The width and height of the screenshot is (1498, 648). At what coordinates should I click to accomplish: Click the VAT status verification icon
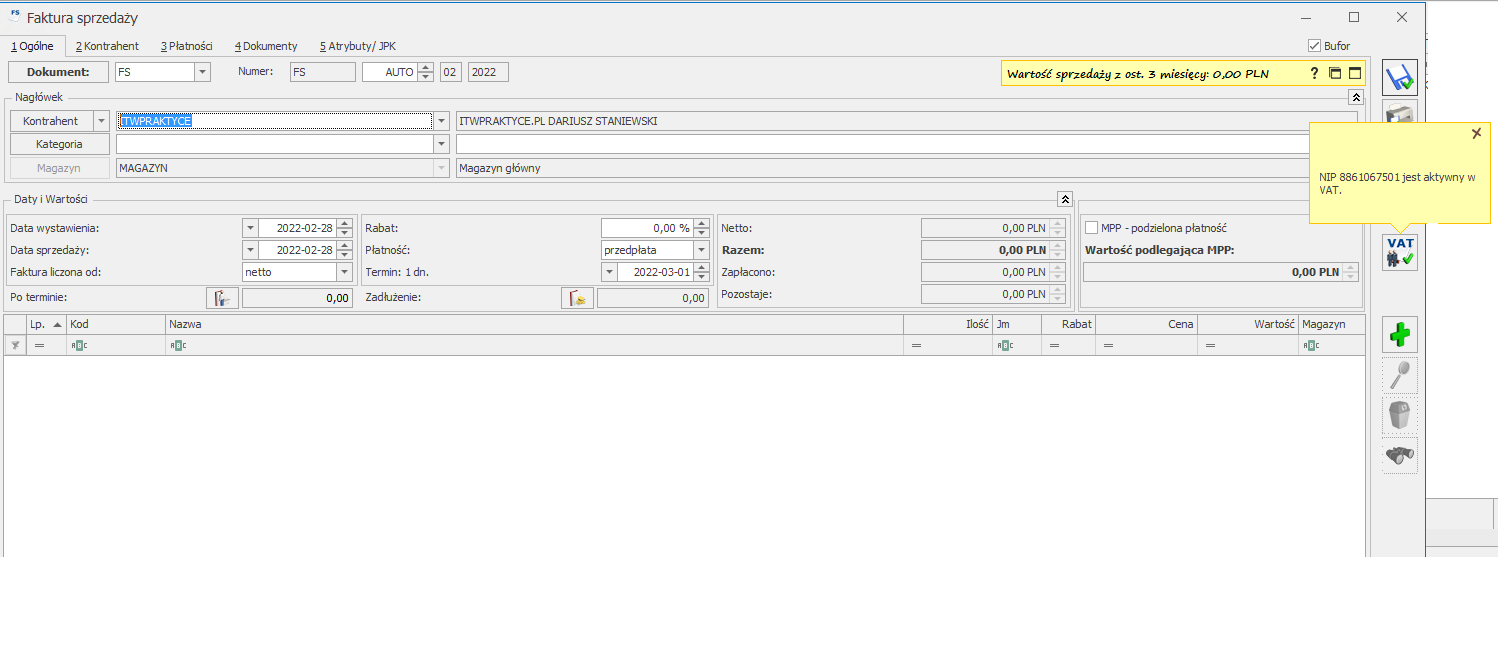point(1400,252)
